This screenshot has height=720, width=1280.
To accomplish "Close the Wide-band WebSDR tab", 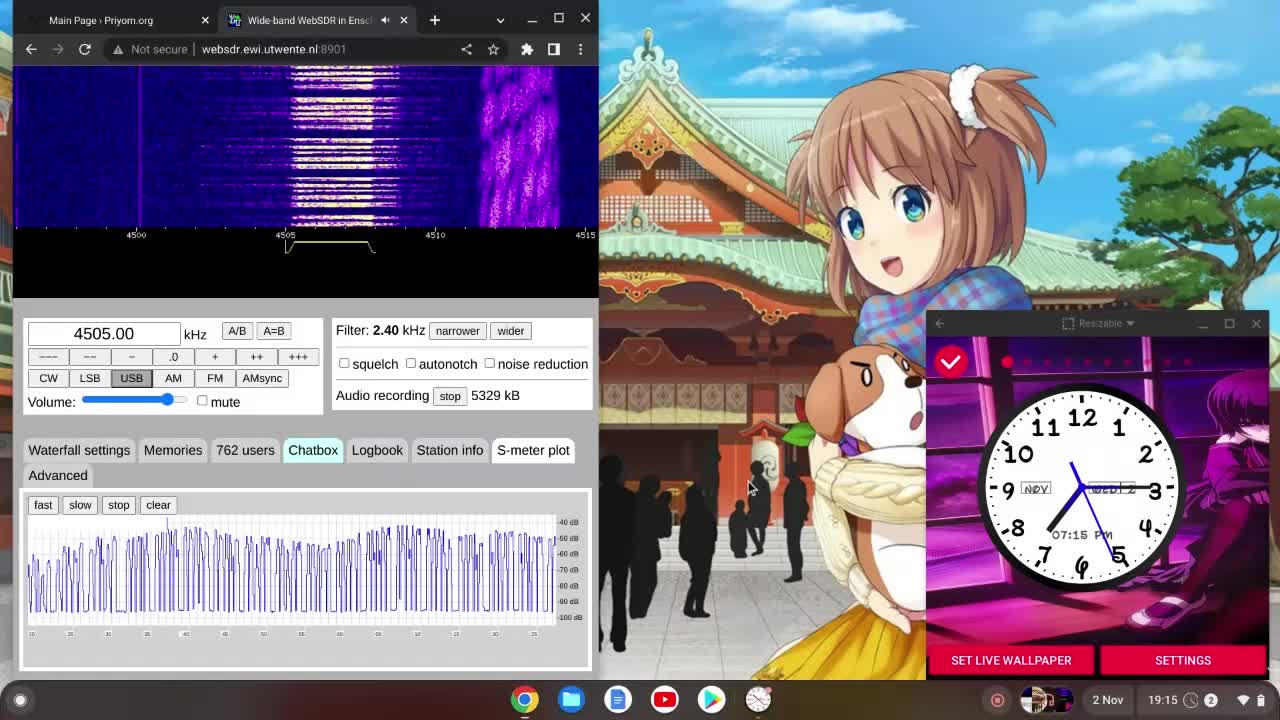I will click(x=404, y=20).
